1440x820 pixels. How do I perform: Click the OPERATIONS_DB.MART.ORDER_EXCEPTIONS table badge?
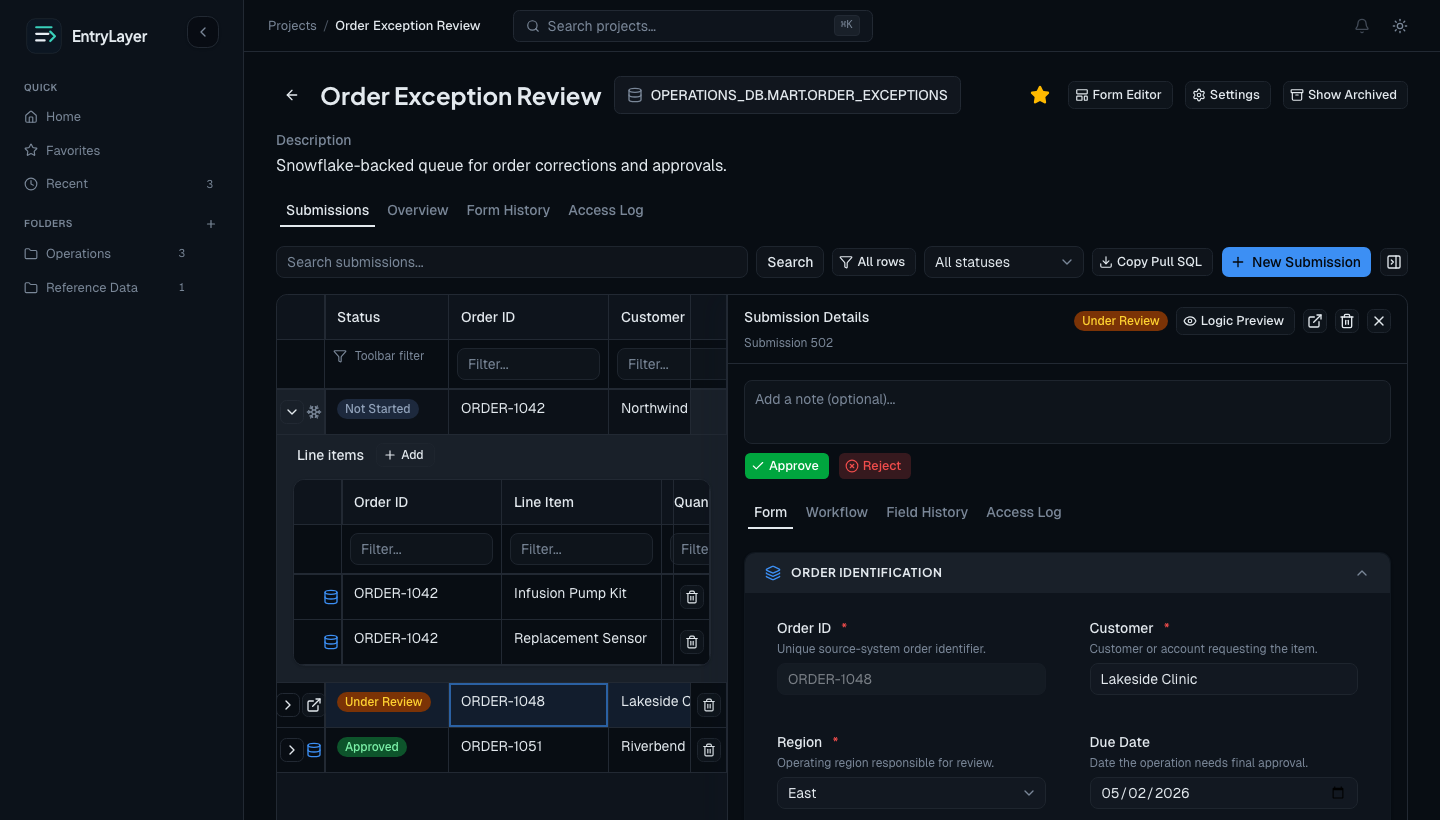pyautogui.click(x=787, y=95)
